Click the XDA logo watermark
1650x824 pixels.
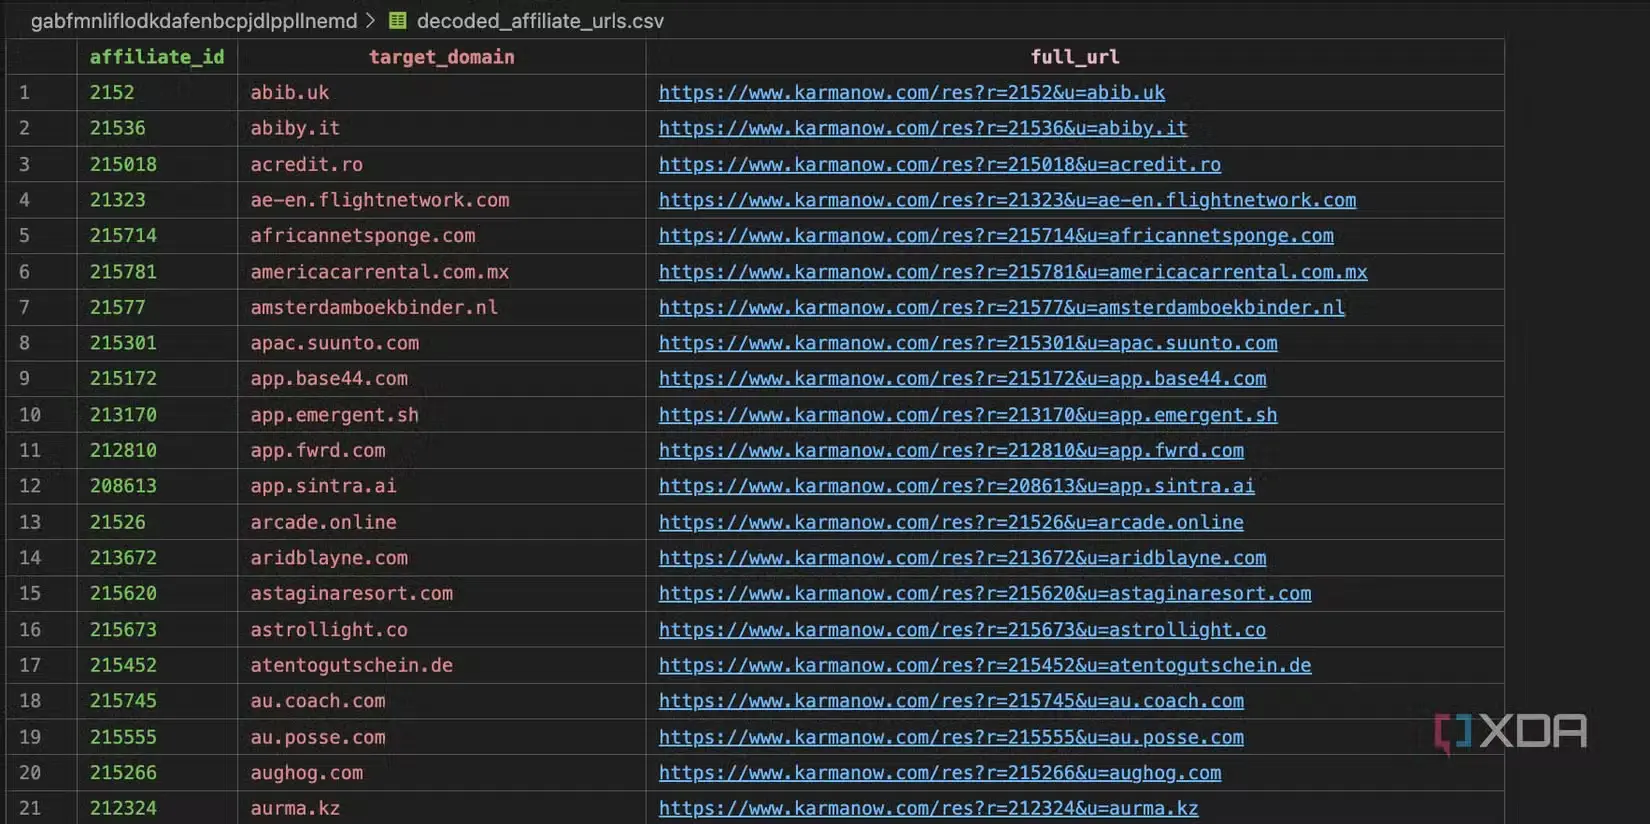(x=1510, y=732)
